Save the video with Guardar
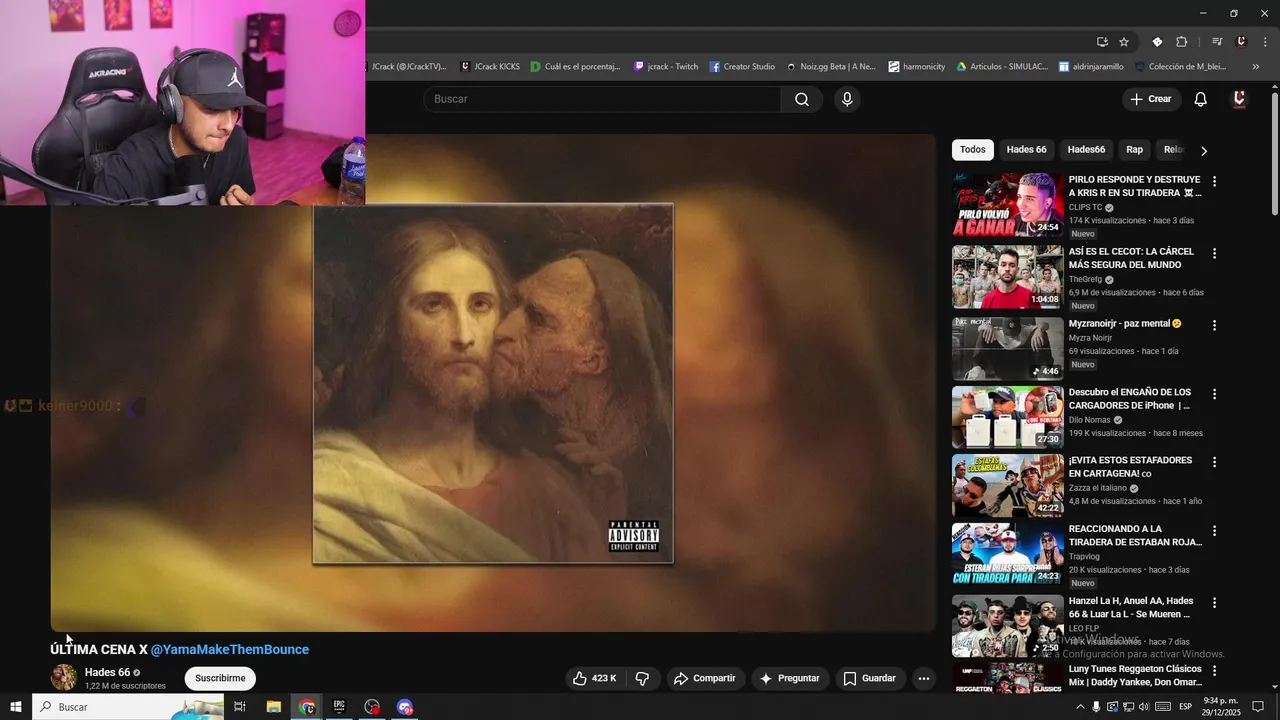 pyautogui.click(x=869, y=678)
